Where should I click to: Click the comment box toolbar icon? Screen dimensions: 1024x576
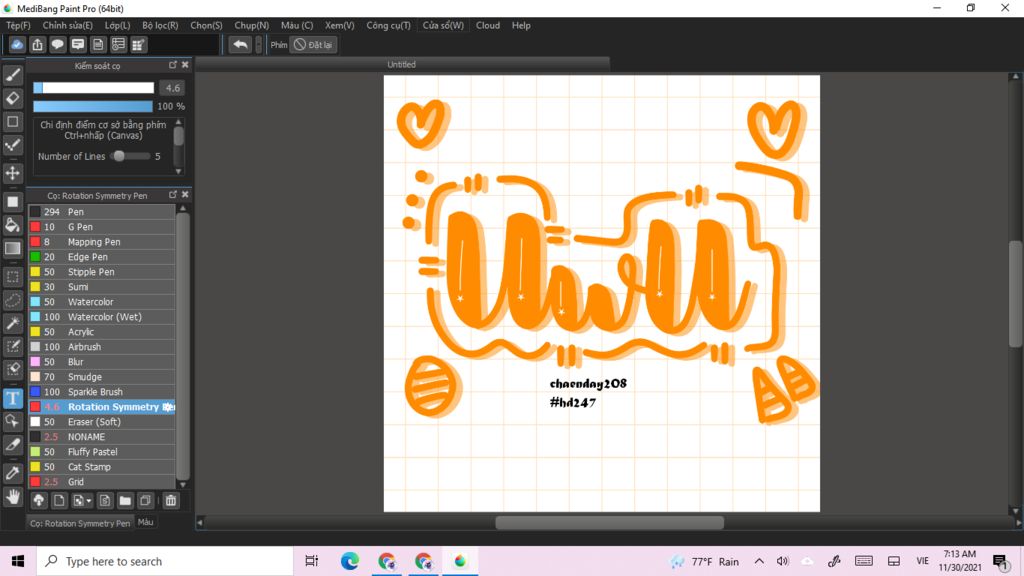[78, 44]
